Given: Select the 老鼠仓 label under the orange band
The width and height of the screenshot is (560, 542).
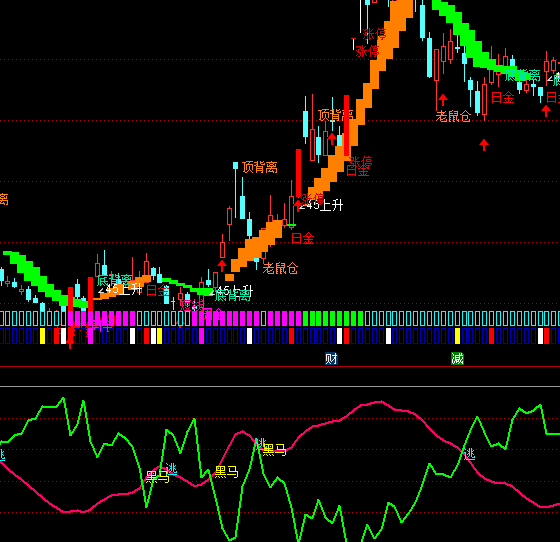Looking at the screenshot, I should [x=280, y=268].
